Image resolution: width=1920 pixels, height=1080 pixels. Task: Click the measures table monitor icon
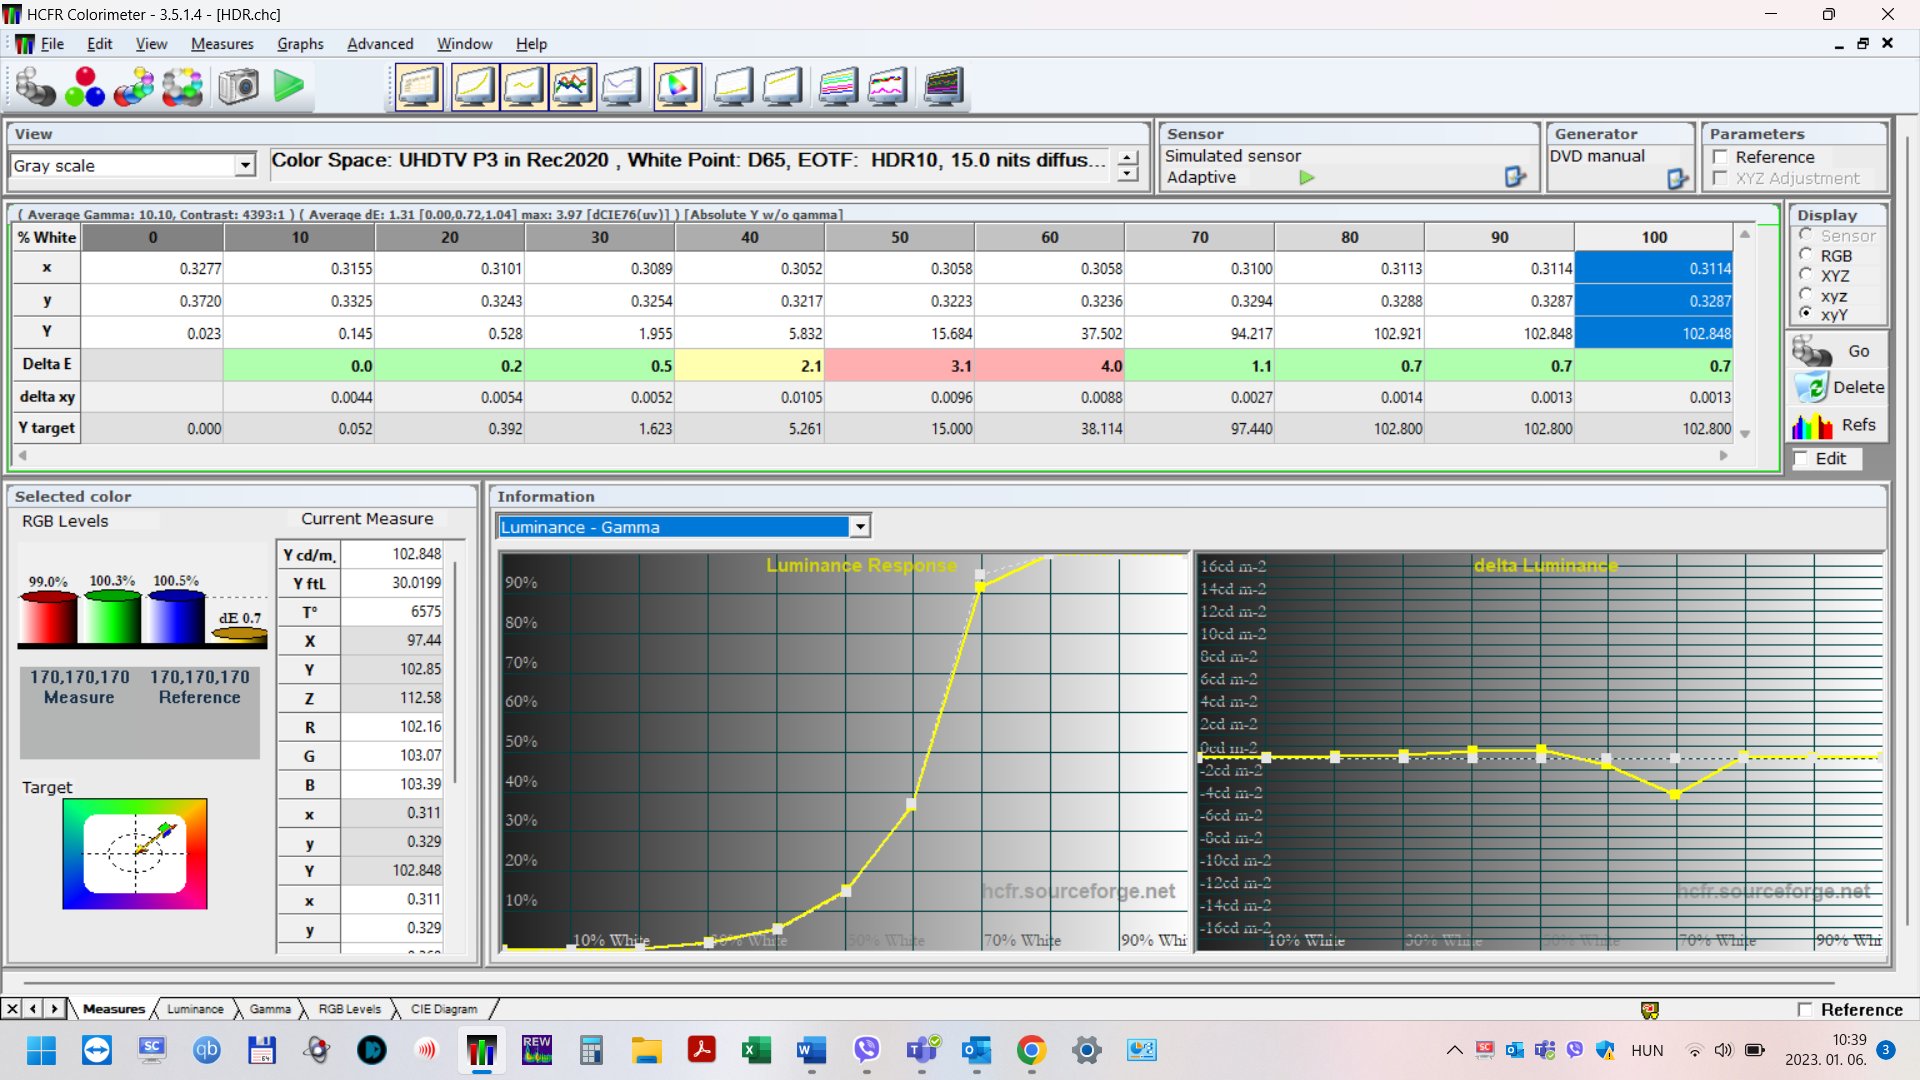pos(419,87)
